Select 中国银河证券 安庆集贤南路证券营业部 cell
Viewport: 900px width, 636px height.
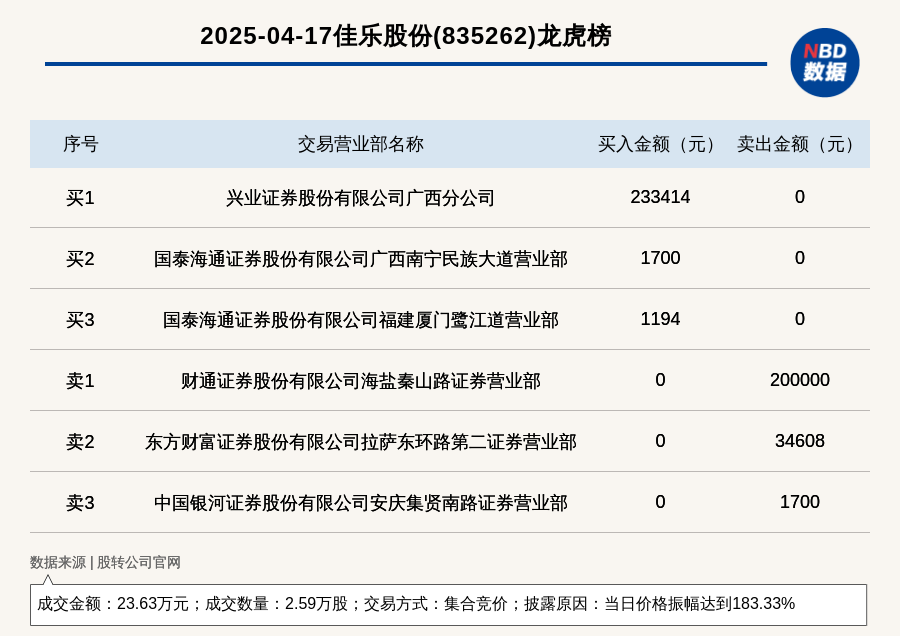[360, 502]
